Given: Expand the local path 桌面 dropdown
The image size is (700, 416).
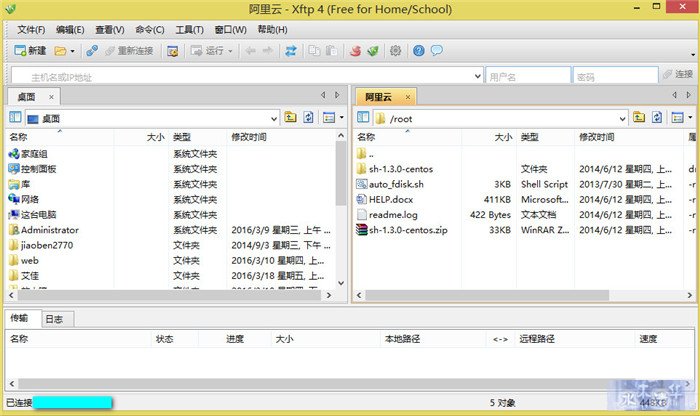Looking at the screenshot, I should (x=274, y=119).
